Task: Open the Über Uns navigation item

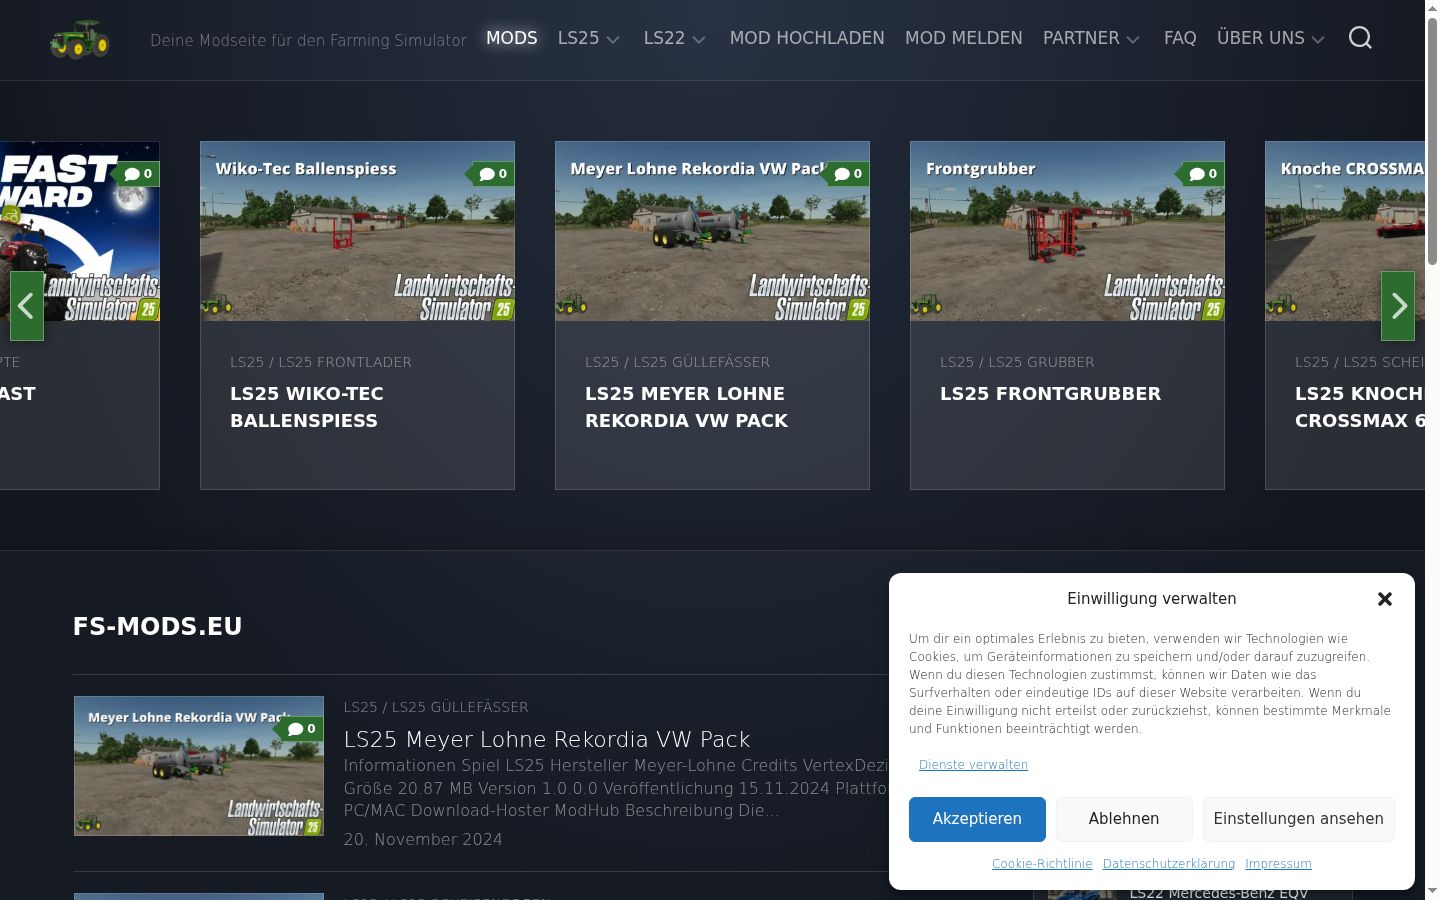Action: (x=1261, y=38)
